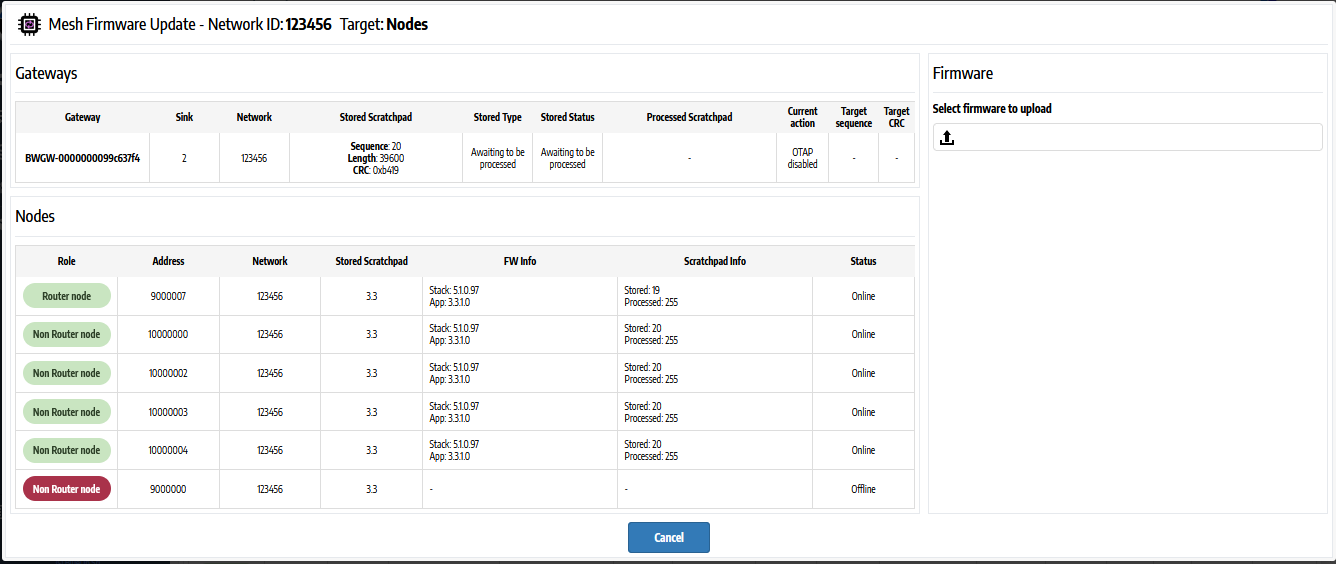Click the red offline Non Router node badge
Image resolution: width=1336 pixels, height=564 pixels.
point(67,489)
